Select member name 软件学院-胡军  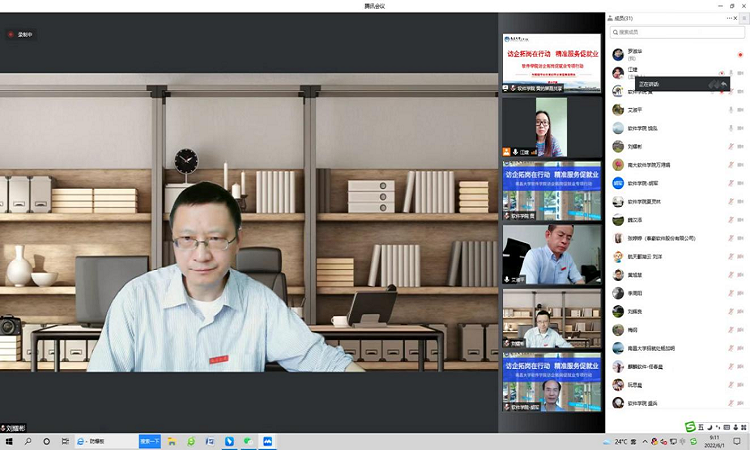pos(643,183)
